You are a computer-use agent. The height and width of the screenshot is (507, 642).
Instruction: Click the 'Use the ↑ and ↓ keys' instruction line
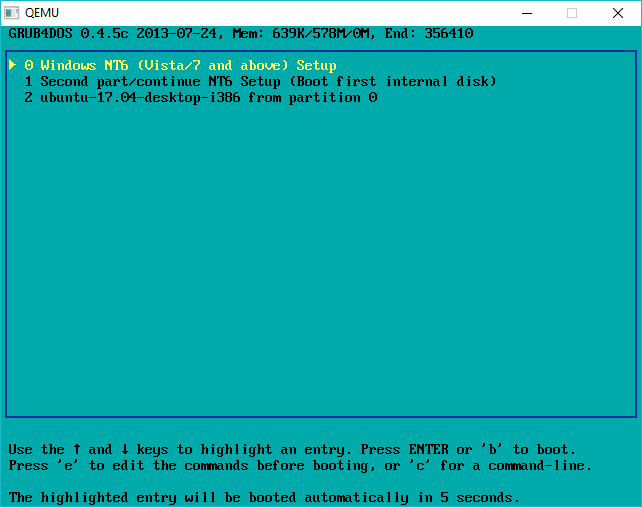click(292, 449)
